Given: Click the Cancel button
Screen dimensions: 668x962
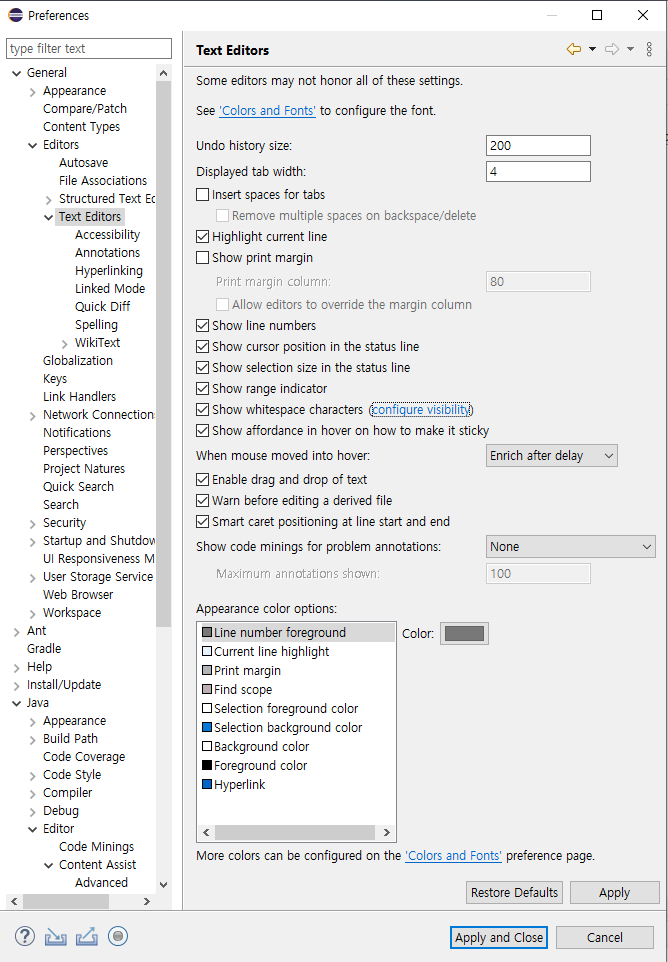Looking at the screenshot, I should point(604,937).
